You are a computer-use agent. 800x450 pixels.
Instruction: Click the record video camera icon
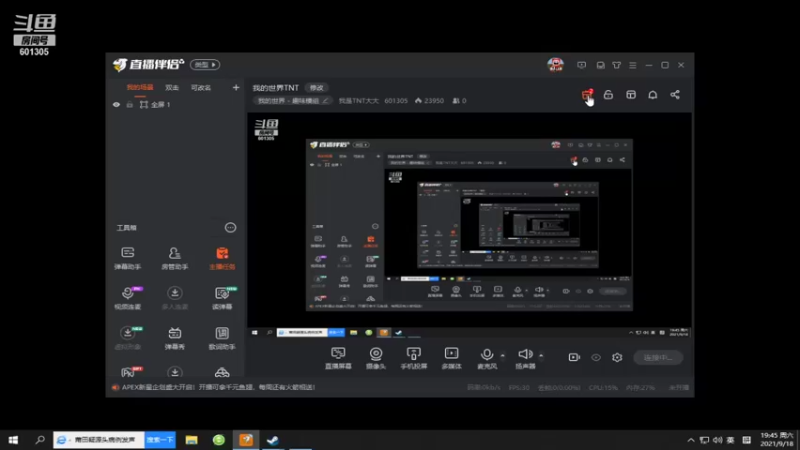(574, 357)
